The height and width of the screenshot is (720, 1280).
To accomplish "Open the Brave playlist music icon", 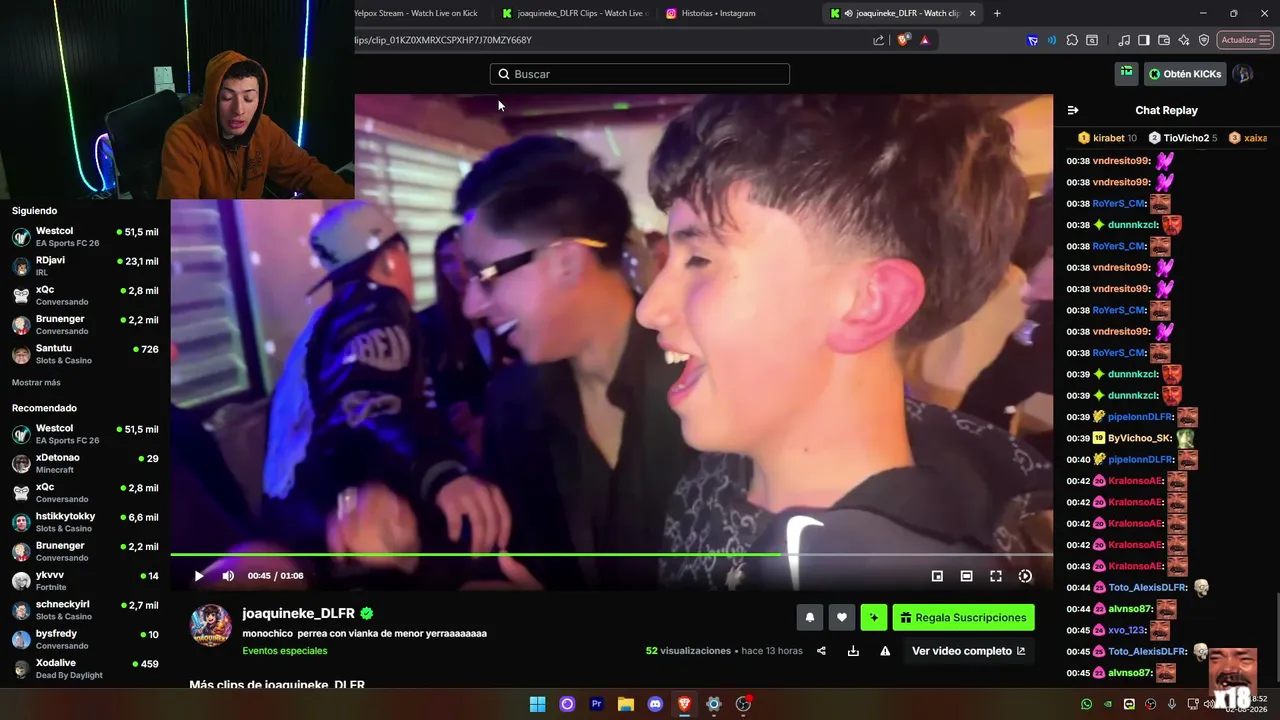I will pos(1124,40).
